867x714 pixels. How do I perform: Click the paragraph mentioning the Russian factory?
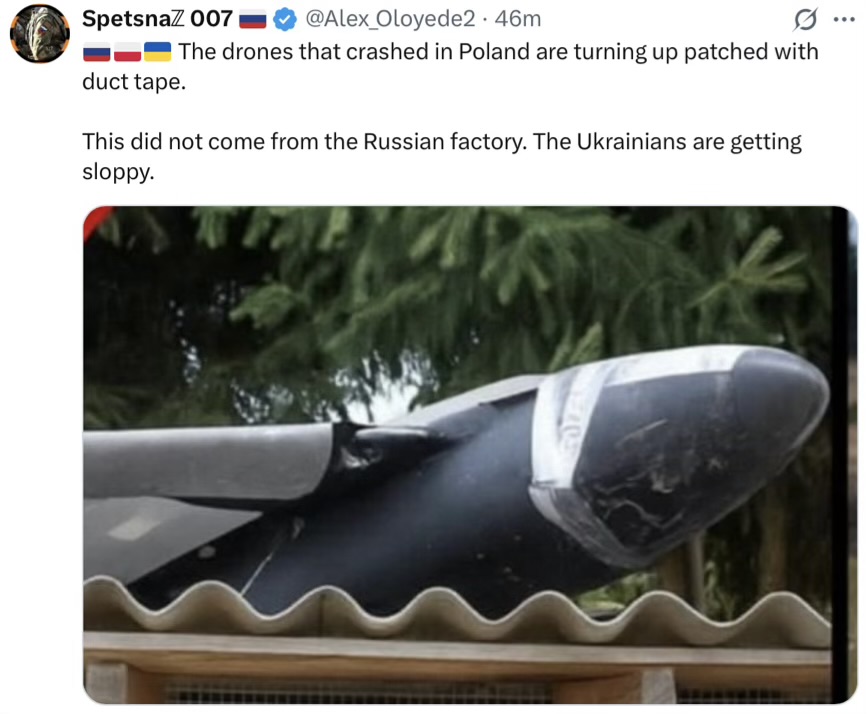pyautogui.click(x=442, y=157)
